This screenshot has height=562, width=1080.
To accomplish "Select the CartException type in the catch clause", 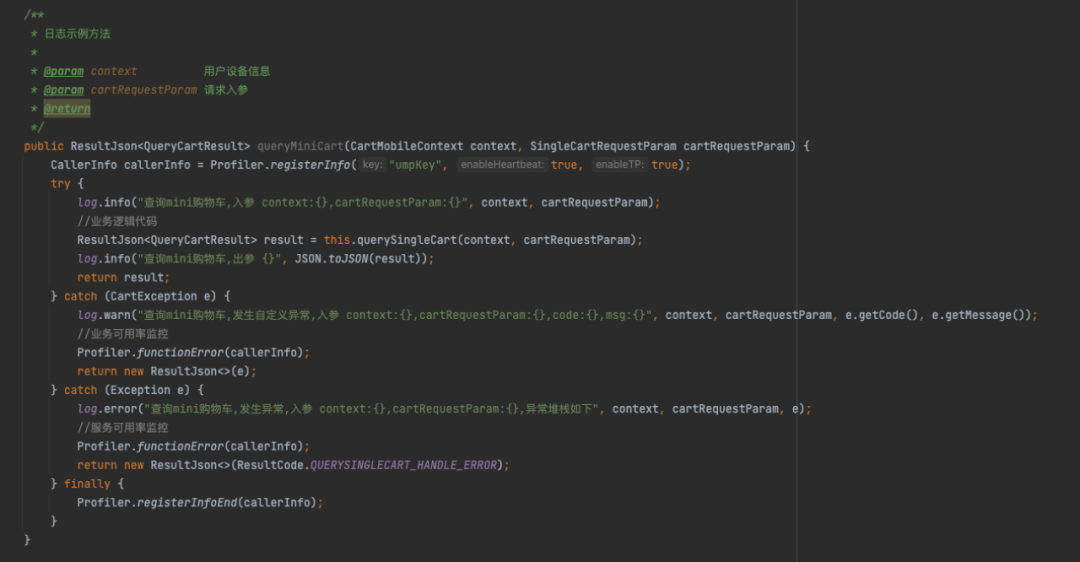I will (154, 296).
